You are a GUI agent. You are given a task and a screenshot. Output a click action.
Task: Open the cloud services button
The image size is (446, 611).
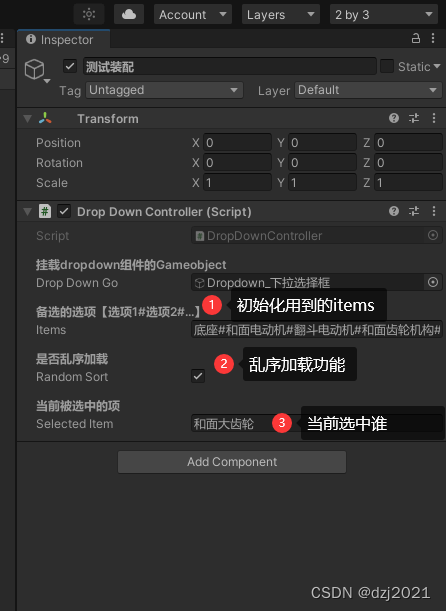click(129, 14)
